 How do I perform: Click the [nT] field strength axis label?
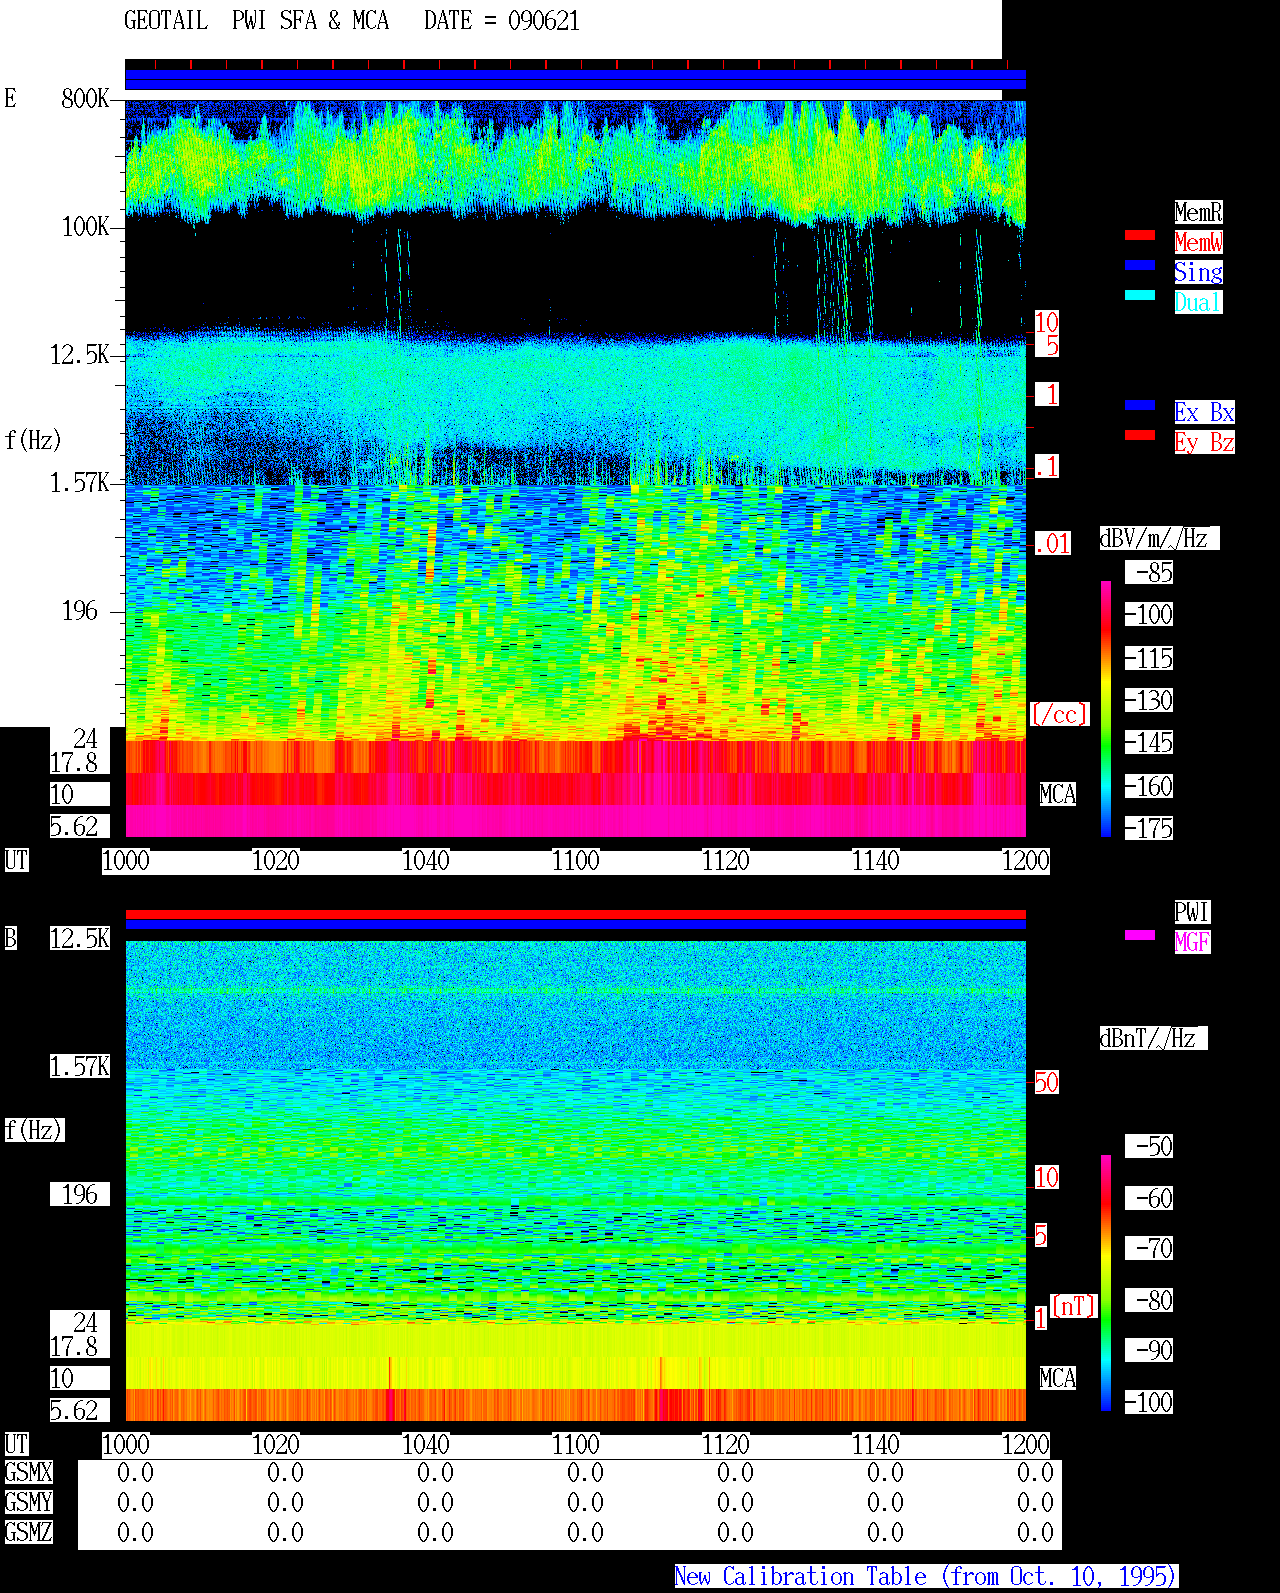[1074, 1306]
